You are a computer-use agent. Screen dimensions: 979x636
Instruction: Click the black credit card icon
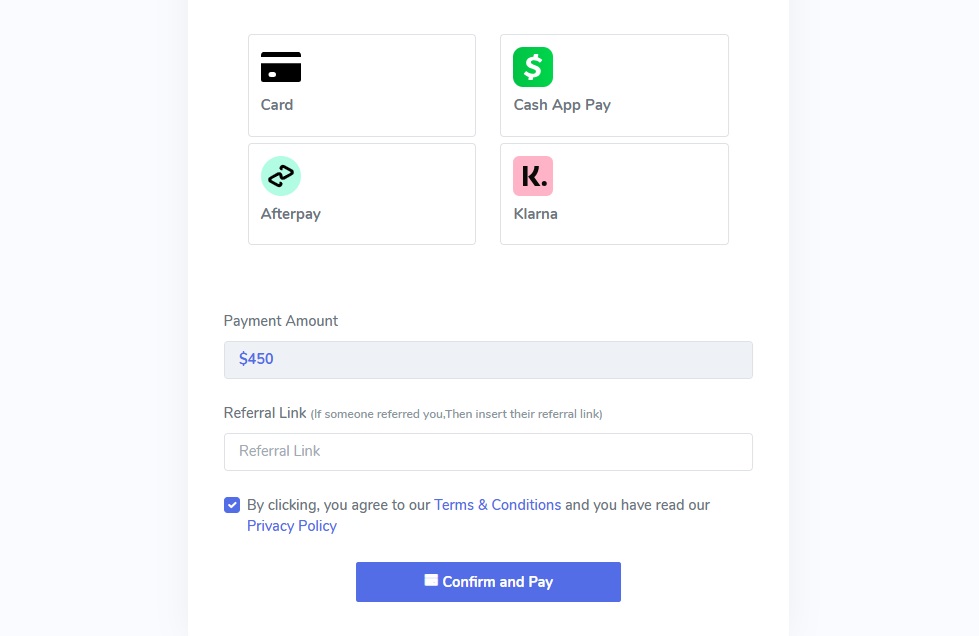(281, 67)
